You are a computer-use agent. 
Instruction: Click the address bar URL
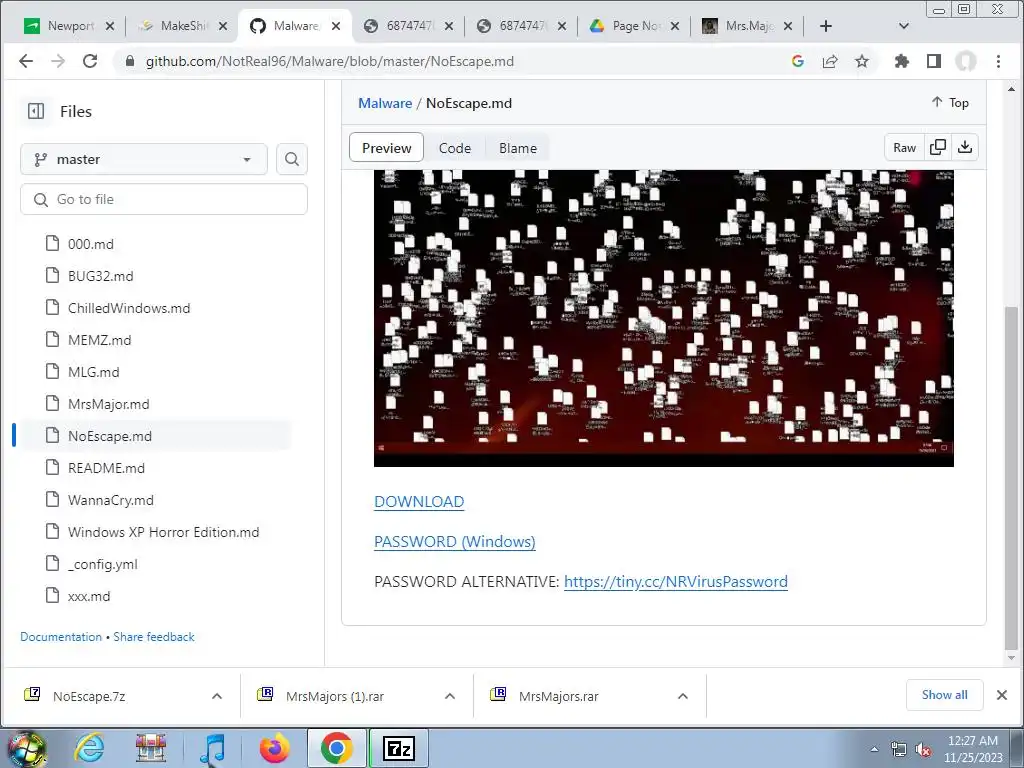pos(330,61)
